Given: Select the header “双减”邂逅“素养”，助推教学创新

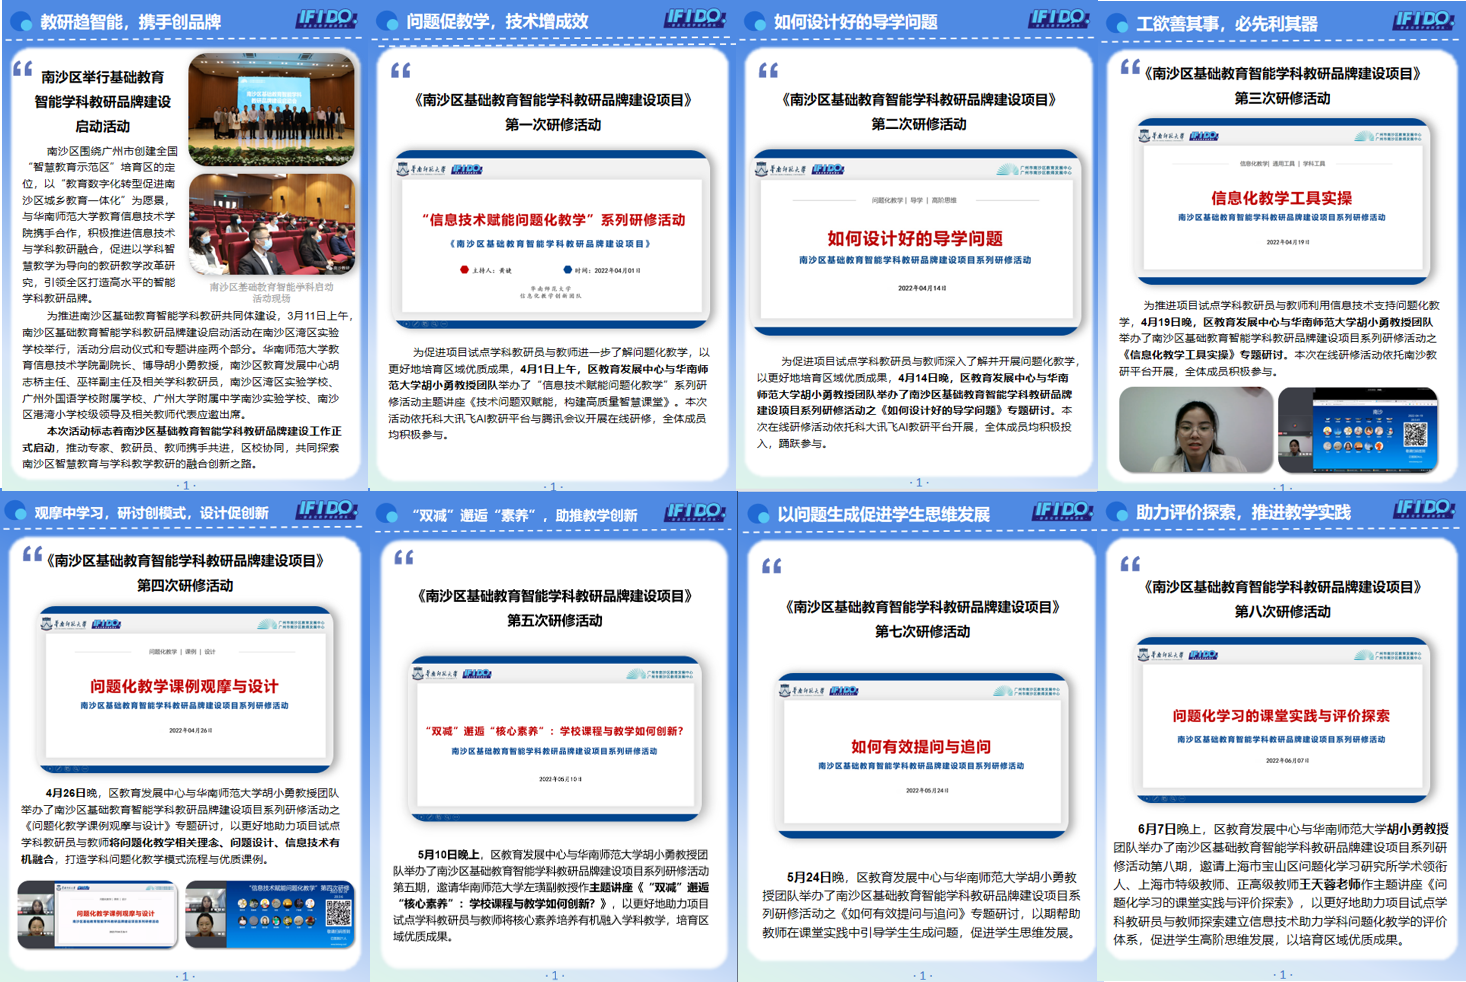Looking at the screenshot, I should pyautogui.click(x=524, y=515).
